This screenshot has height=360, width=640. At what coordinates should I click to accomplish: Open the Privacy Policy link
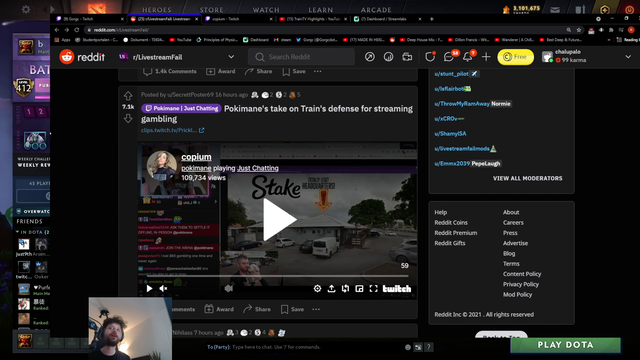click(521, 284)
